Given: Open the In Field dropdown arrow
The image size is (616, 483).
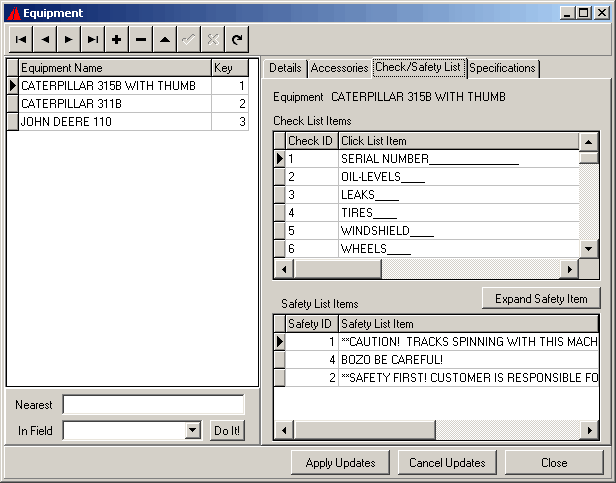Looking at the screenshot, I should (192, 430).
